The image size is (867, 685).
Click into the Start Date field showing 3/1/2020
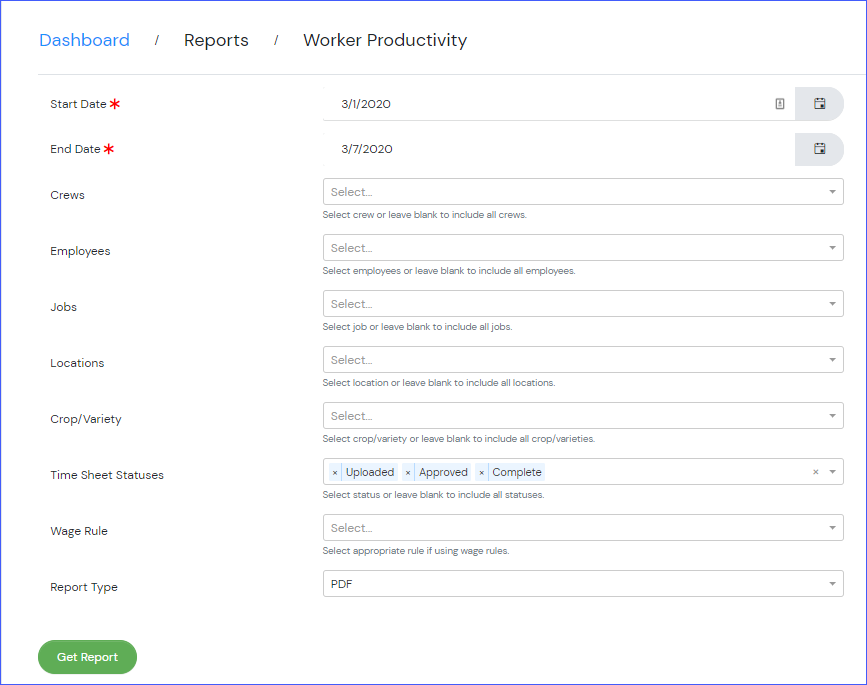click(558, 103)
